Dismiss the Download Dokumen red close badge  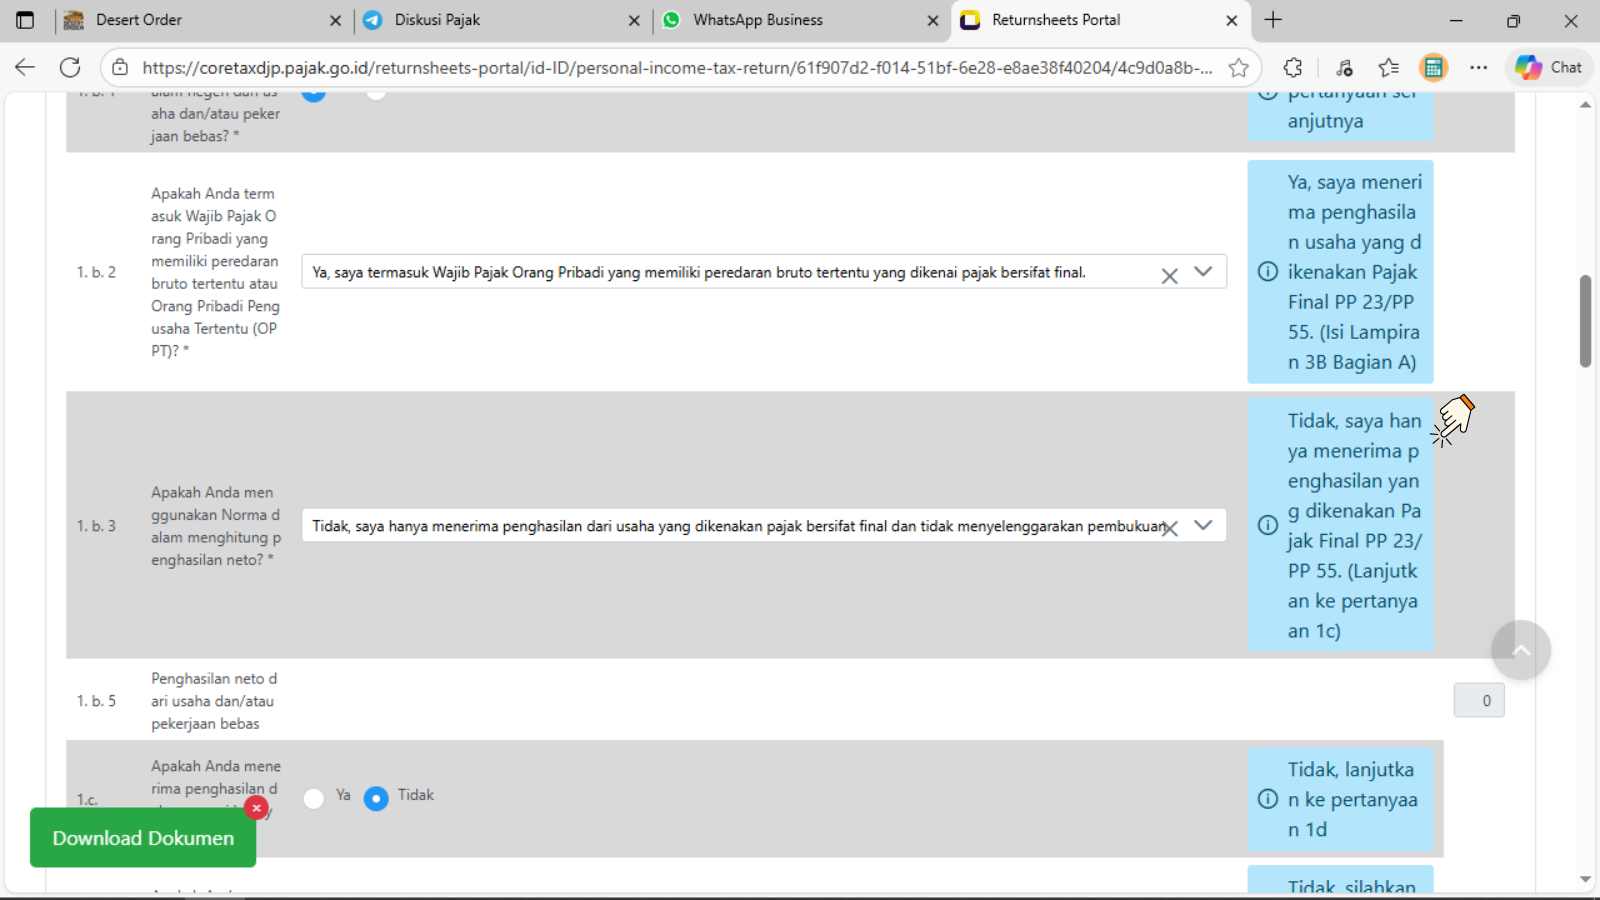[x=256, y=808]
